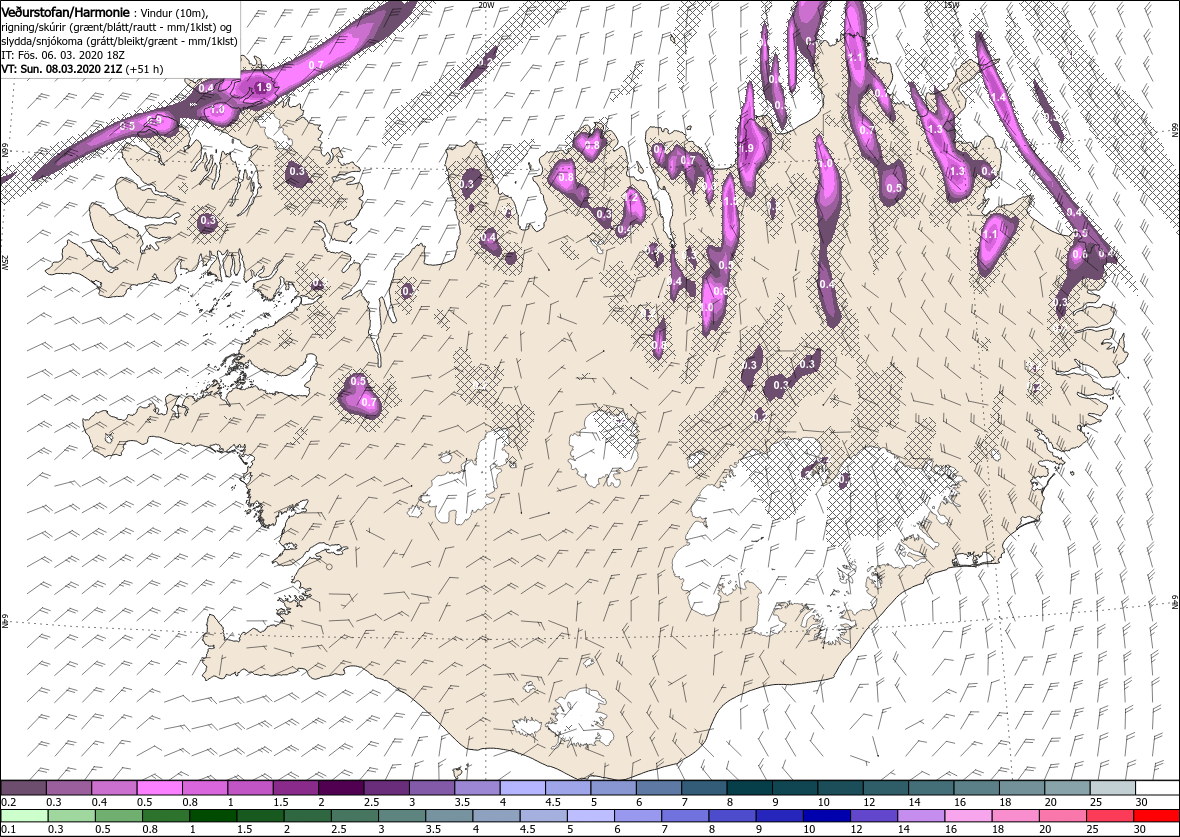Pick the pale green swatch between 0.1 and 0.3
This screenshot has width=1180, height=837.
point(24,817)
